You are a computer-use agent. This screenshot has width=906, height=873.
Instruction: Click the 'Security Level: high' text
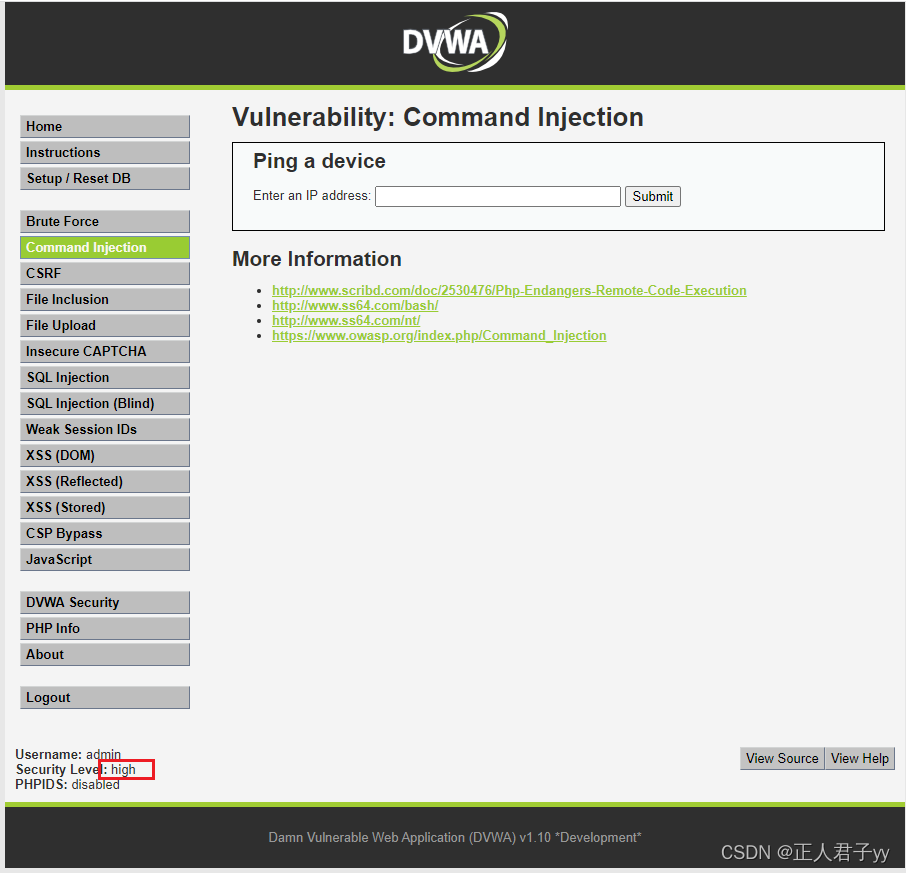point(76,769)
